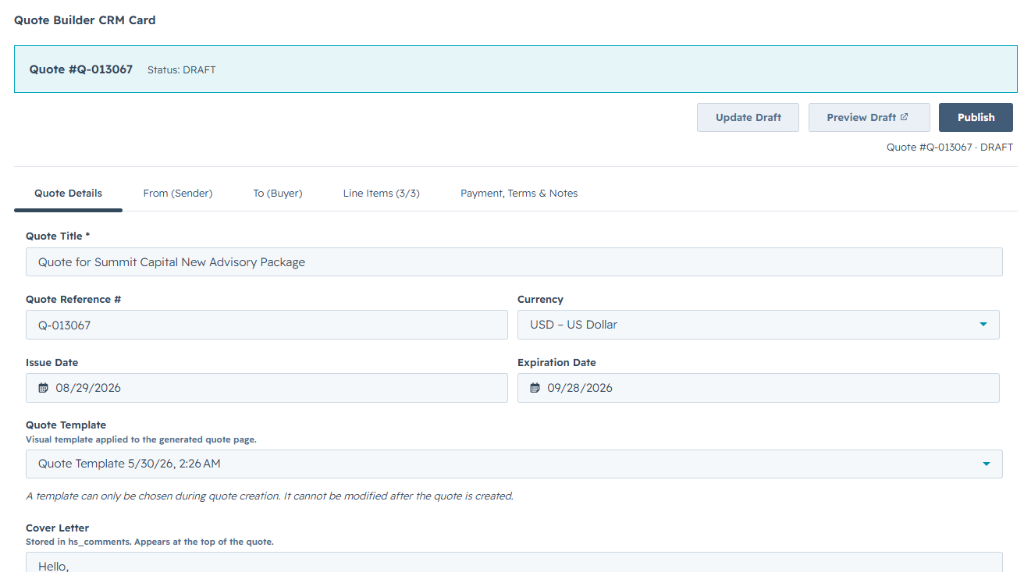The width and height of the screenshot is (1024, 572).
Task: Select the Issue Date value 08/29/2026
Action: coord(88,388)
